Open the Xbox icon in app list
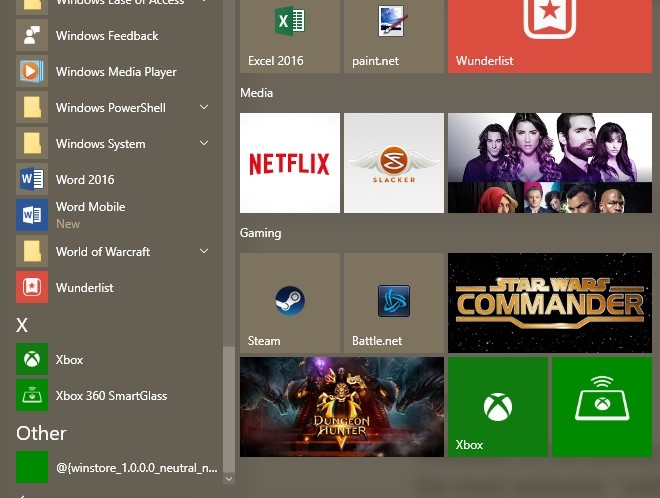Viewport: 660px width, 498px height. (32, 359)
